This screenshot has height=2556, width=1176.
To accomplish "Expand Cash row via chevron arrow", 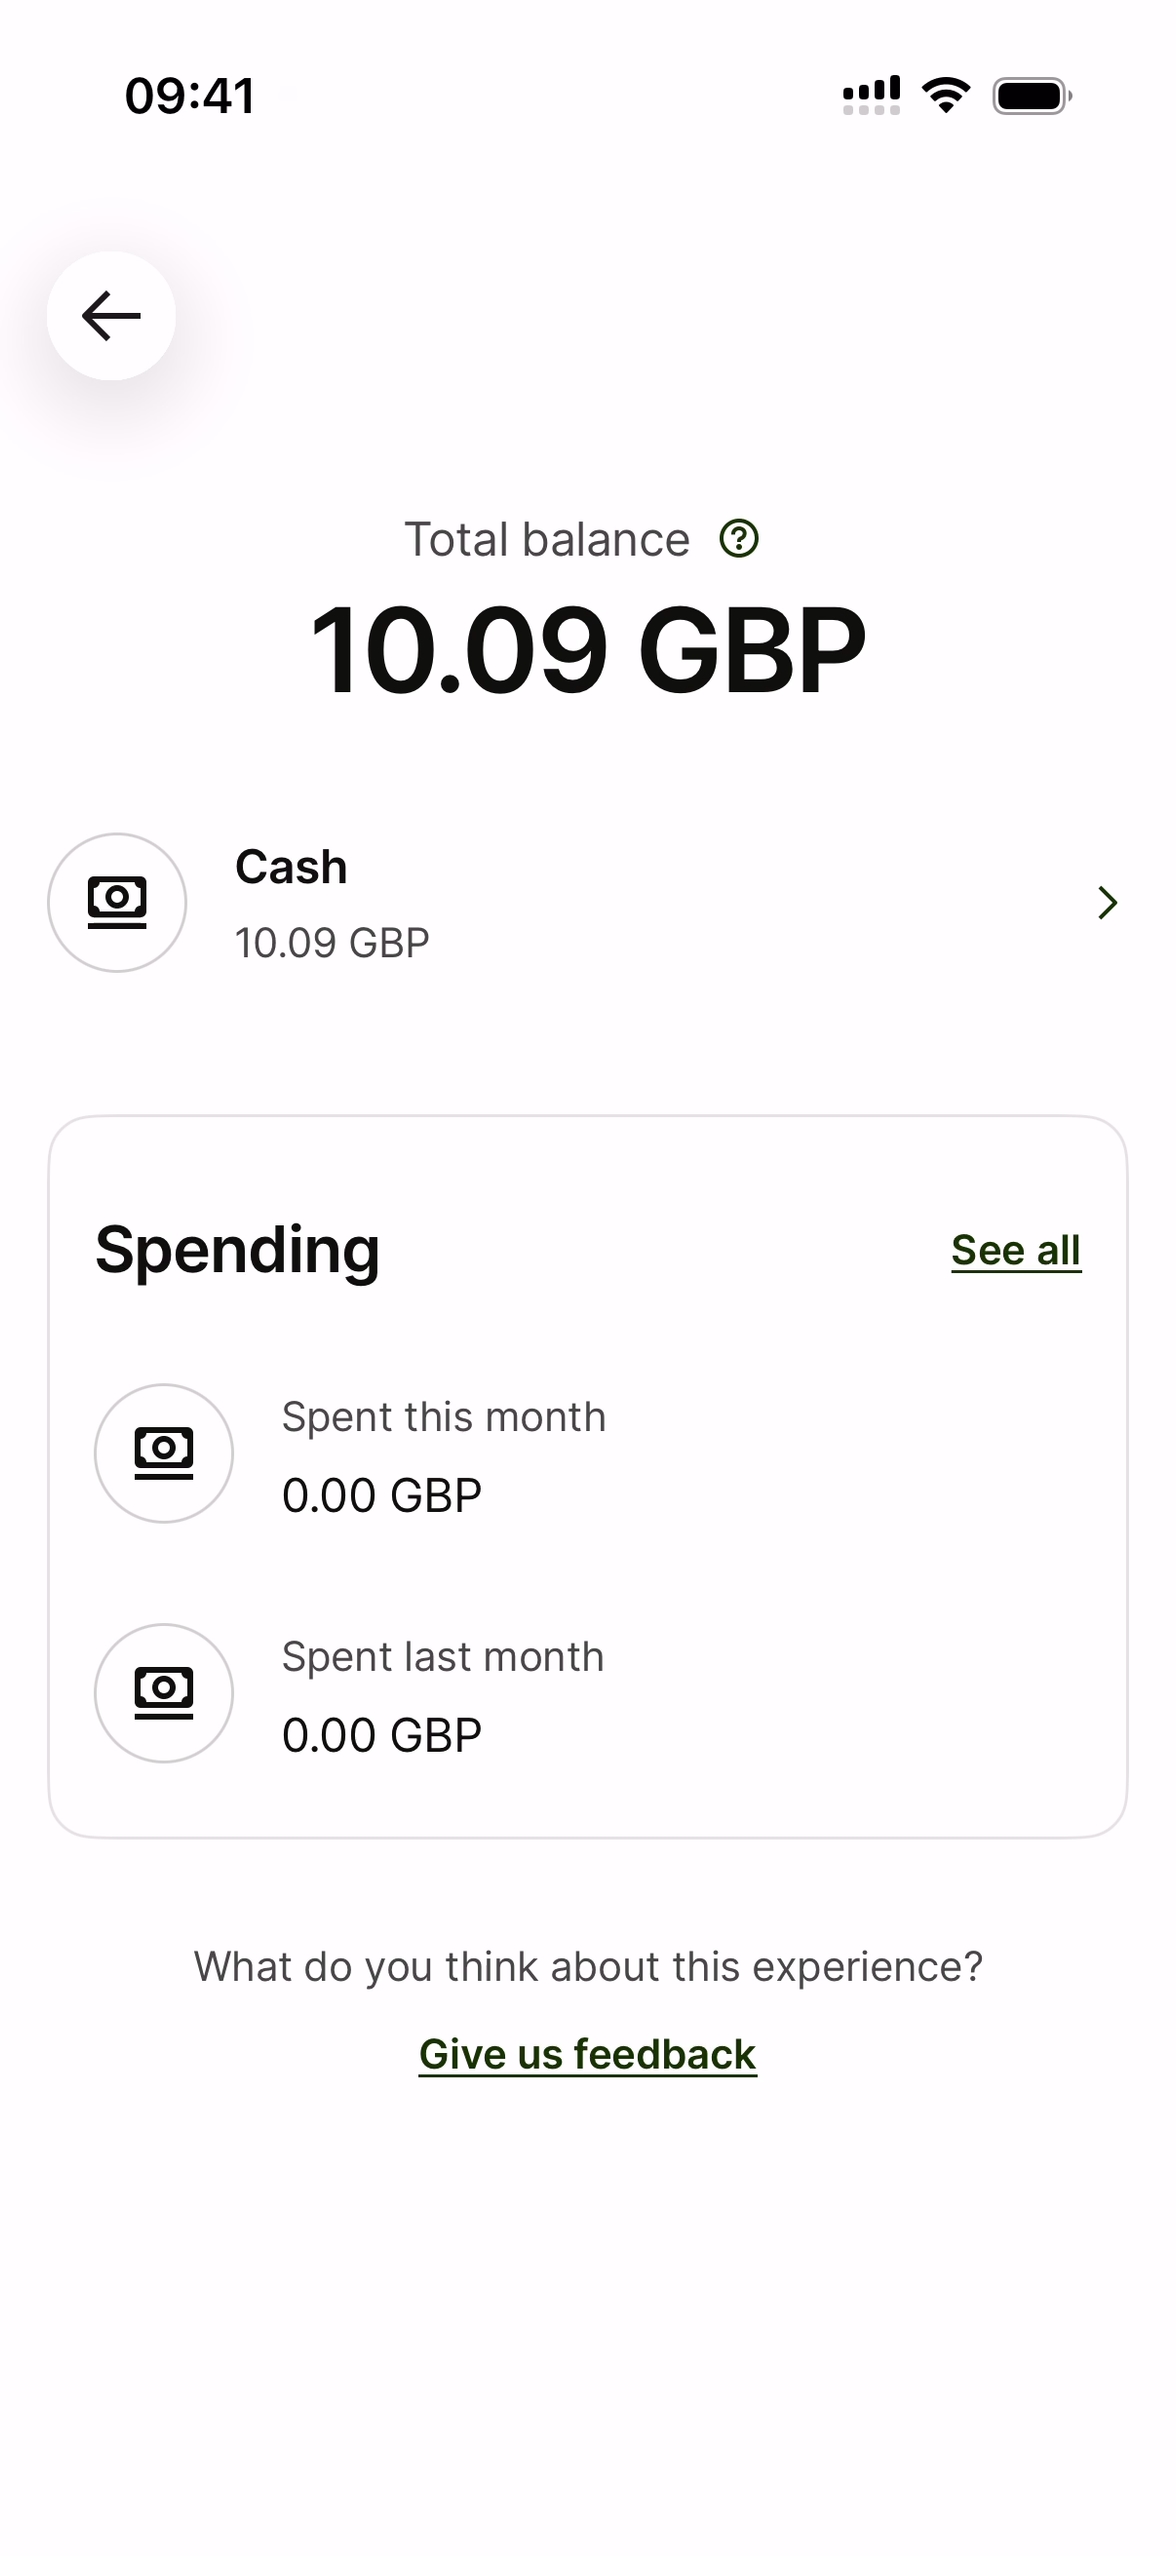I will (1106, 902).
